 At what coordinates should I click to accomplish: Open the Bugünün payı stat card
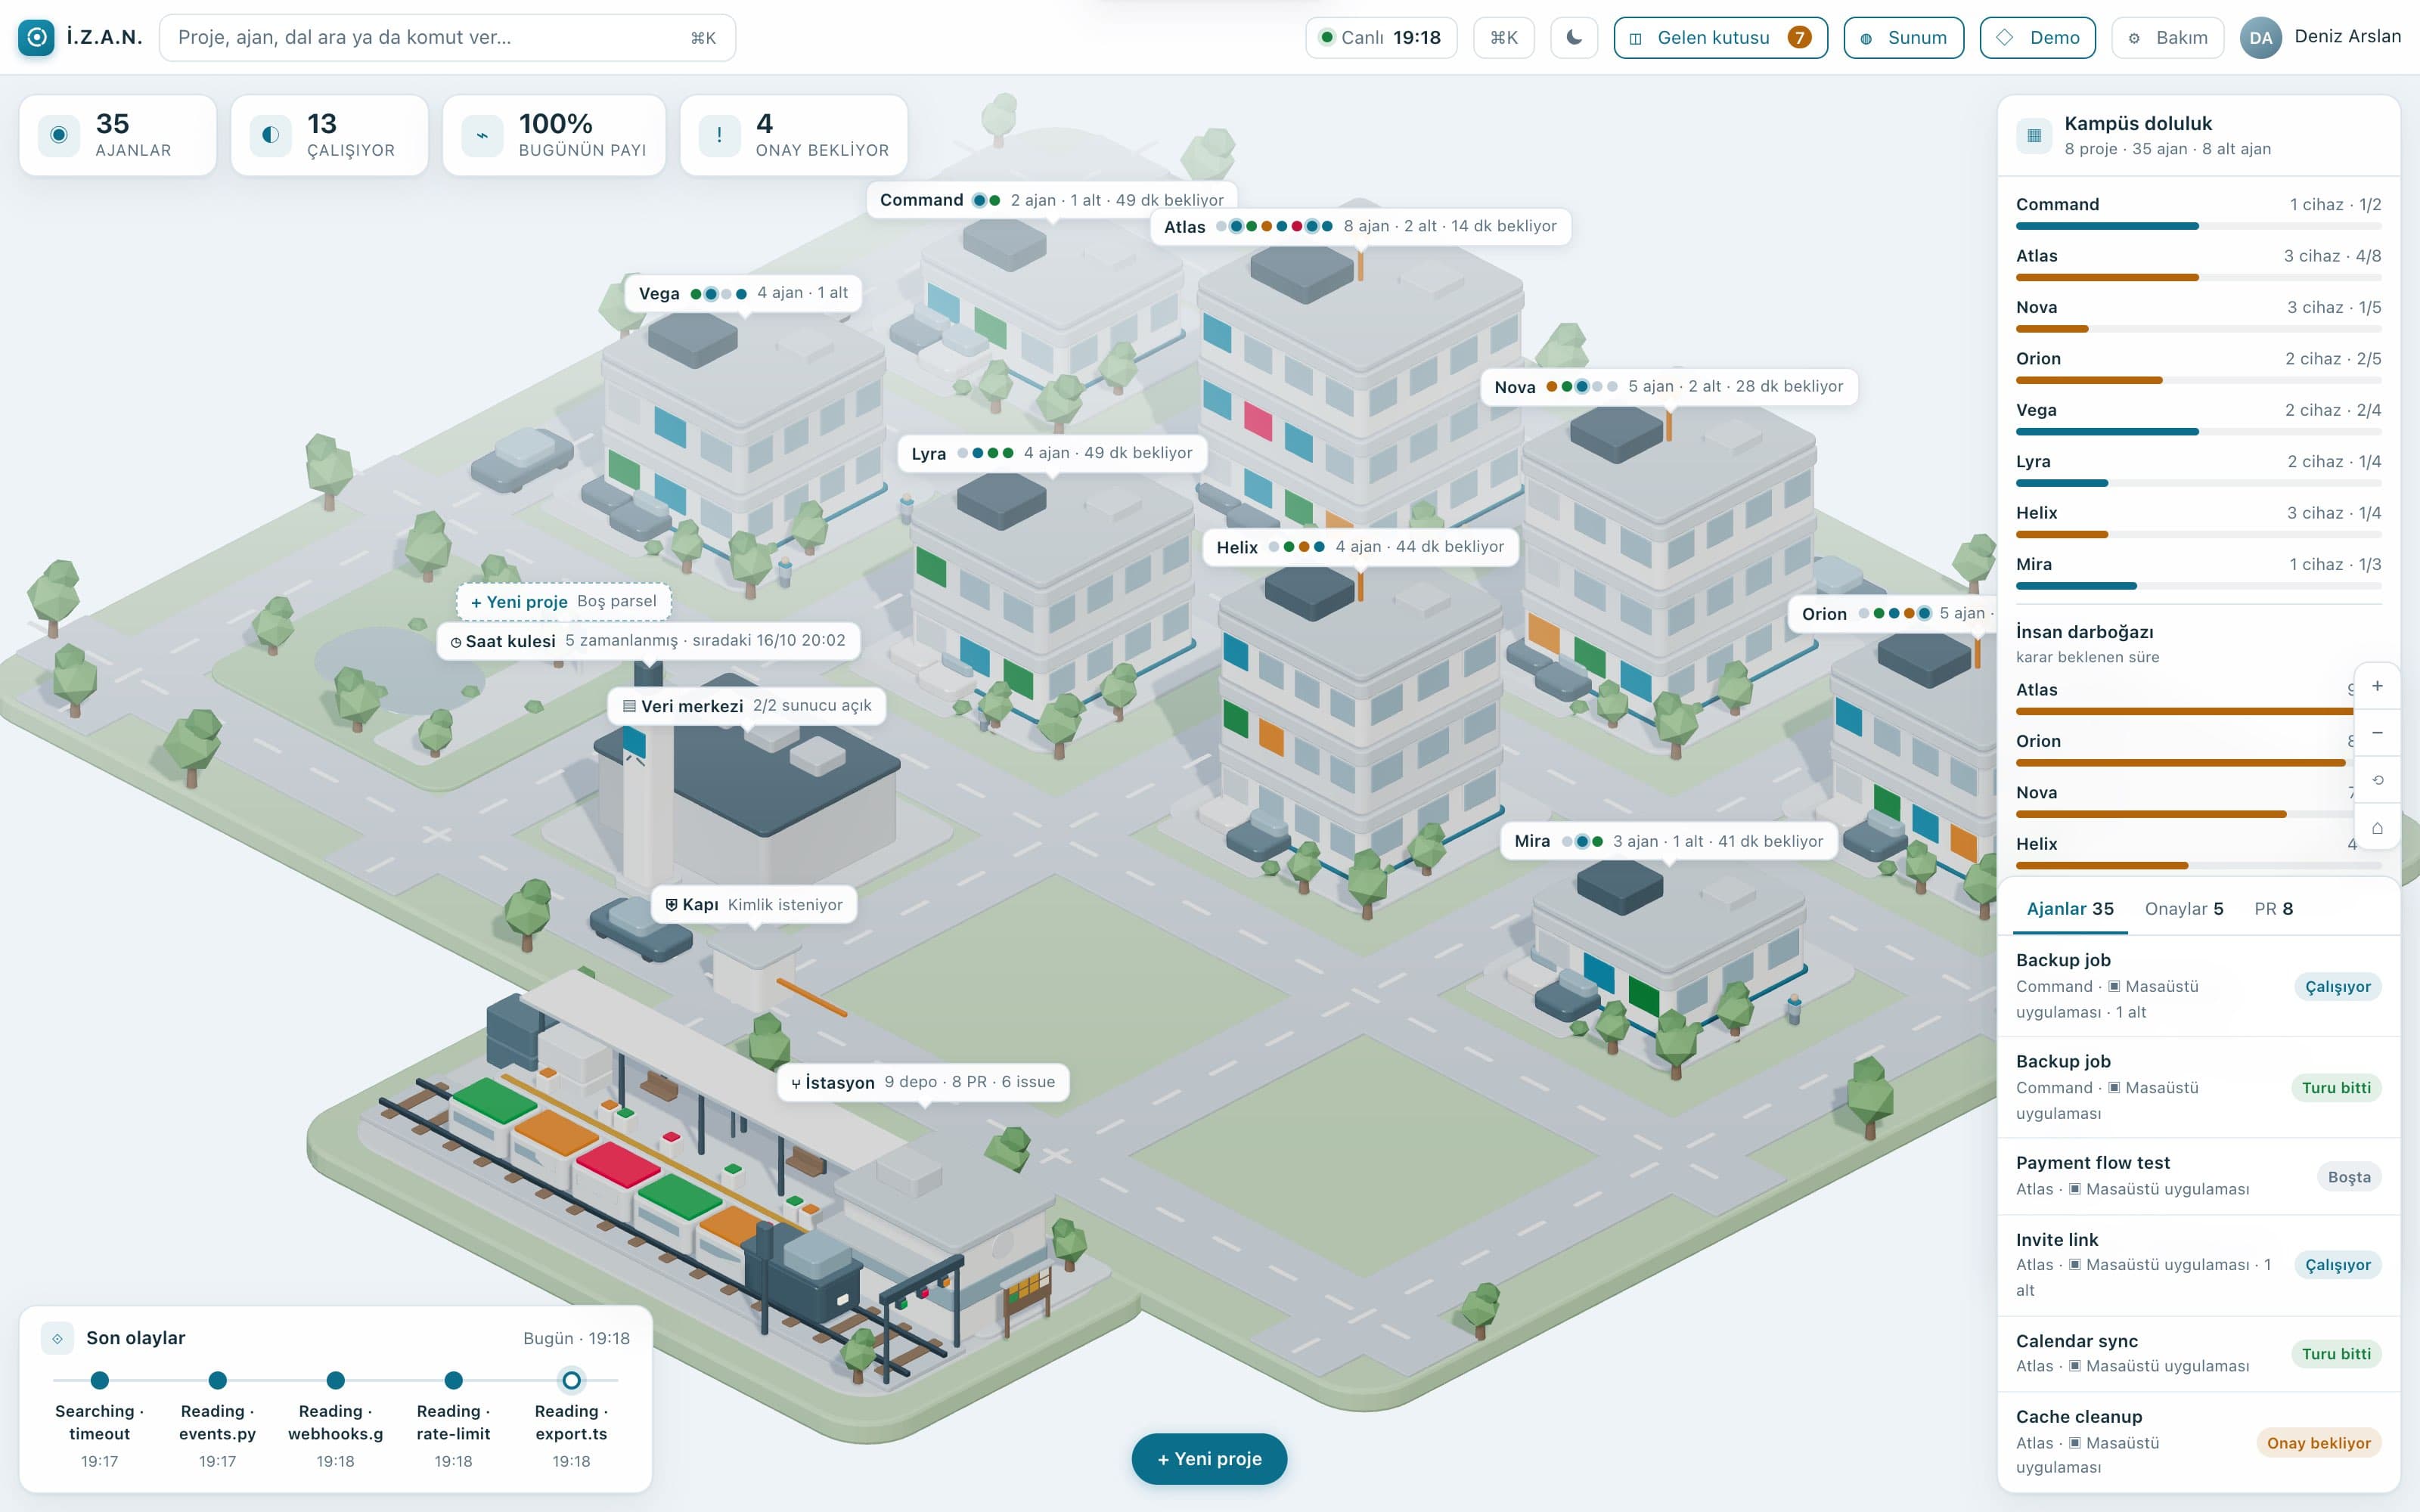(x=554, y=135)
